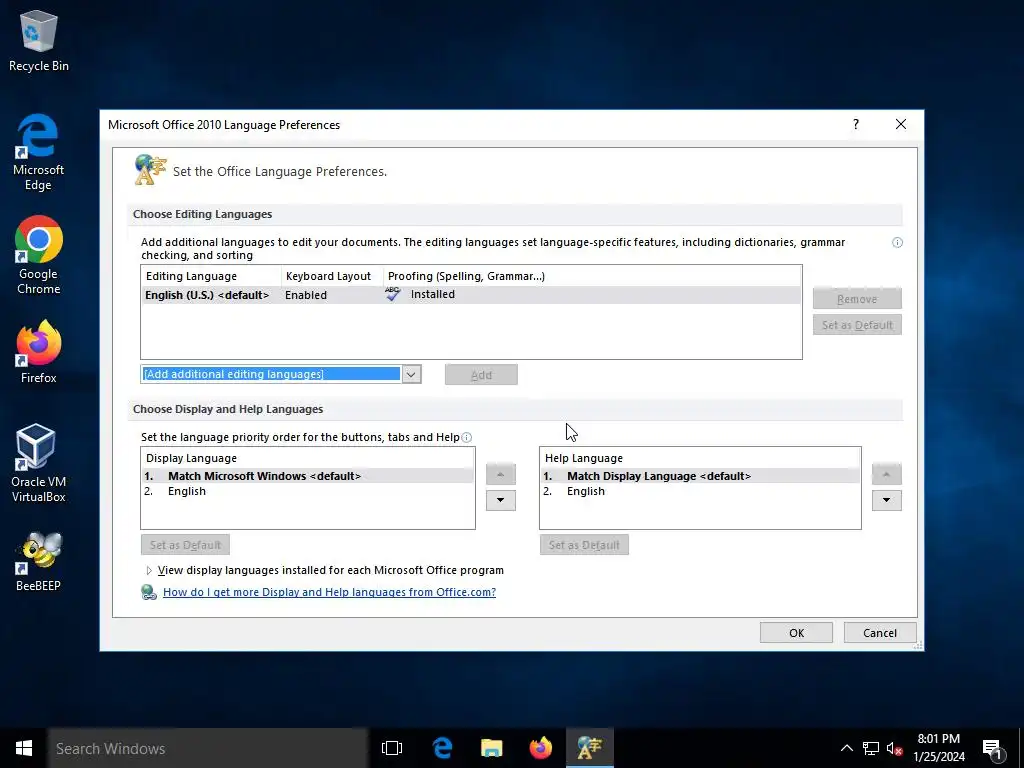The width and height of the screenshot is (1024, 768).
Task: Click the Help question mark in the title bar
Action: point(856,124)
